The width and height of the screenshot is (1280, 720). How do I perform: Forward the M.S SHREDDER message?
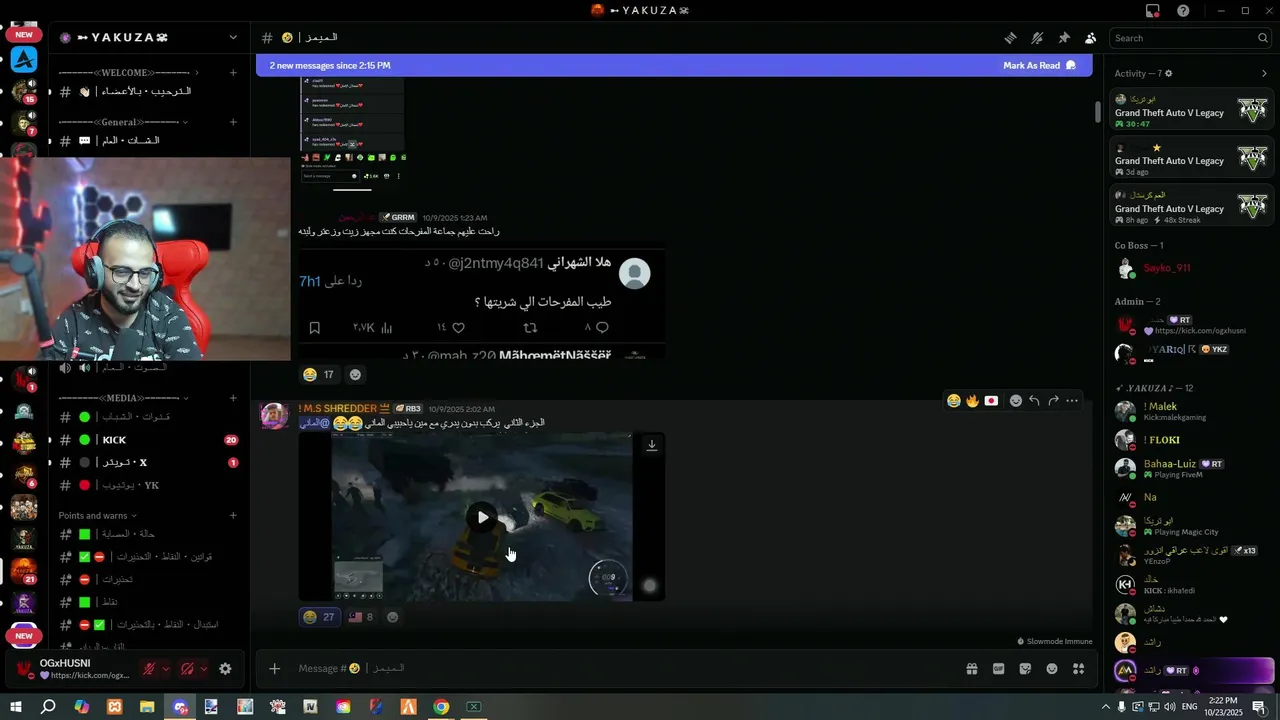(x=1053, y=401)
